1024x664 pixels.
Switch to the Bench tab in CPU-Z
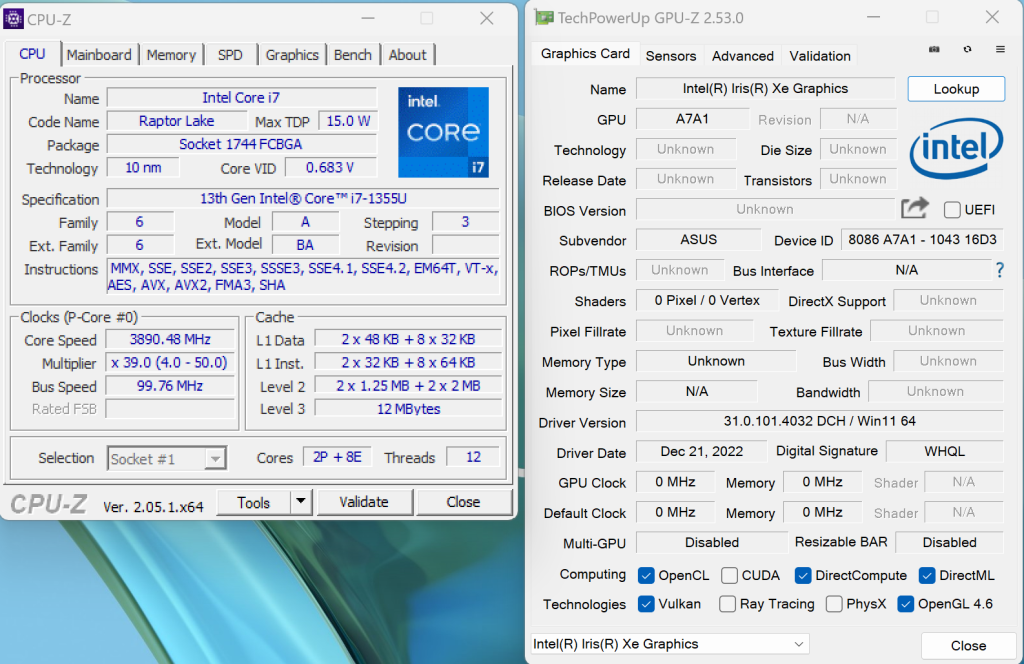pyautogui.click(x=352, y=55)
